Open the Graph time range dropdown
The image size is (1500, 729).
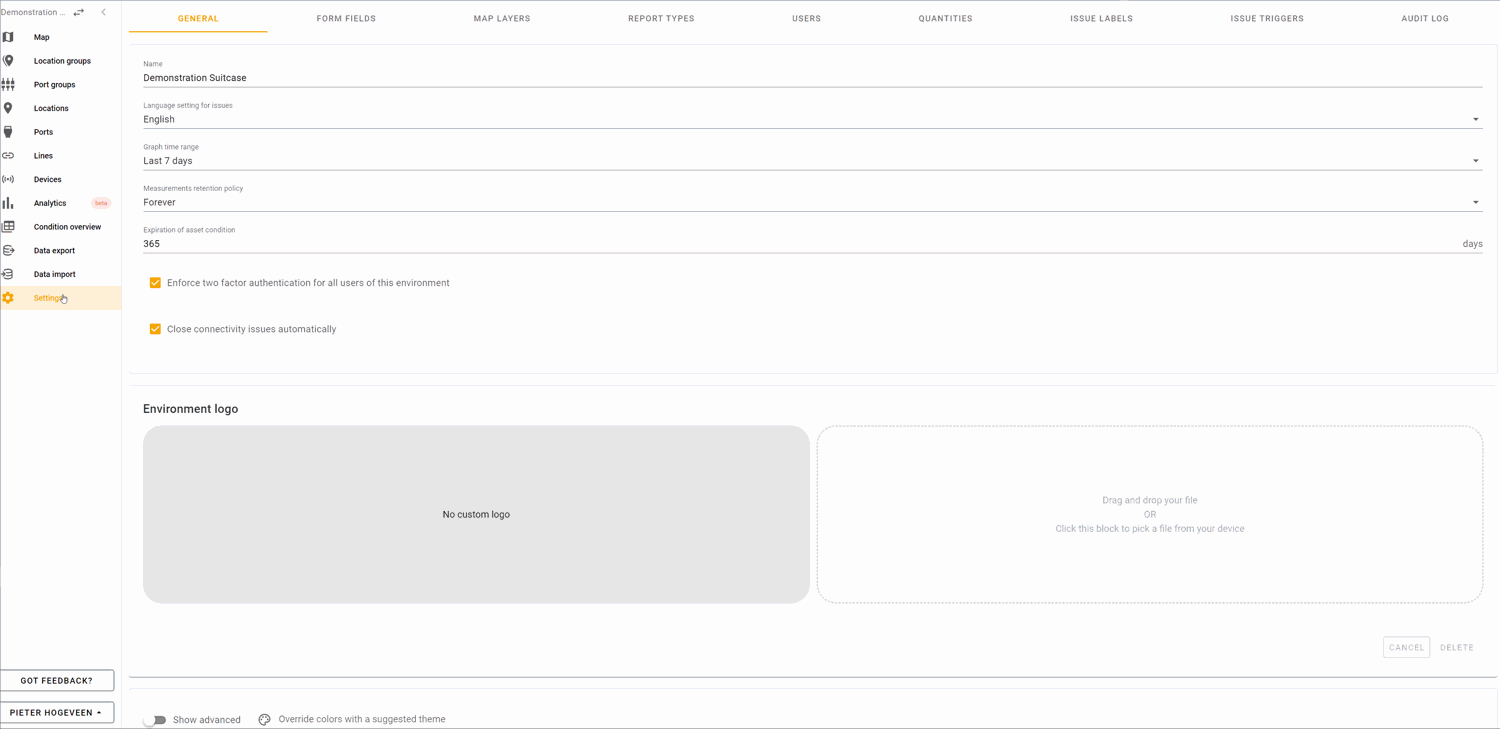(x=1475, y=161)
